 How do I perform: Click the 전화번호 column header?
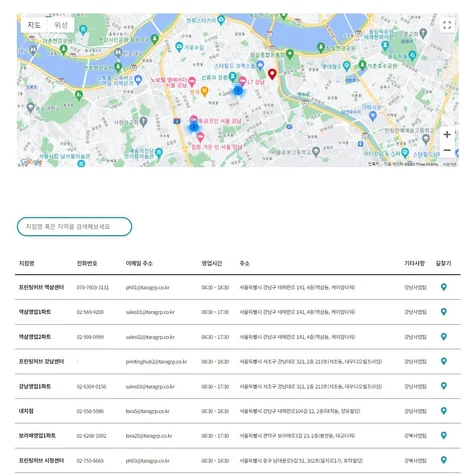[x=87, y=263]
